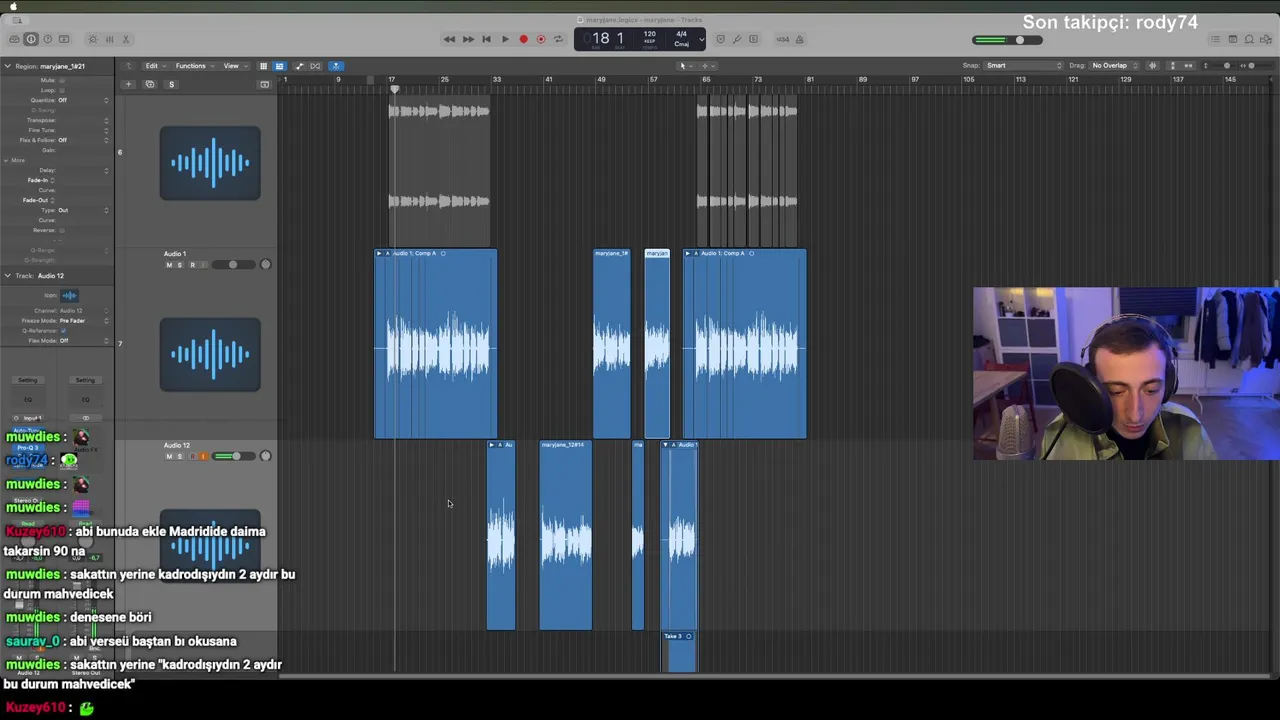The height and width of the screenshot is (720, 1280).
Task: Collapse the Track Audio 12 inspector section
Action: (x=7, y=276)
